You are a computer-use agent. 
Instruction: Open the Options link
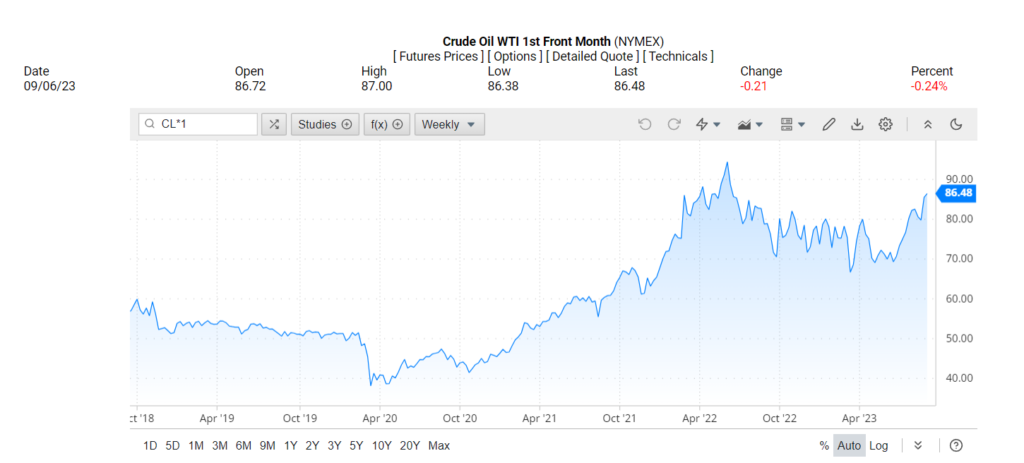point(515,56)
